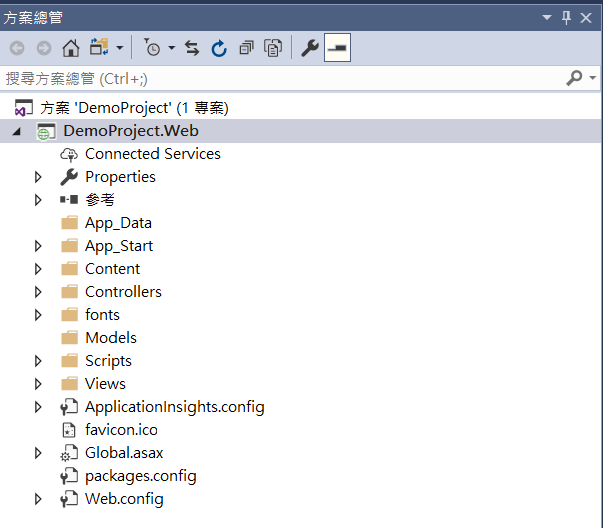The width and height of the screenshot is (603, 528).
Task: Collapse the DemoProject.Web project node
Action: click(17, 131)
